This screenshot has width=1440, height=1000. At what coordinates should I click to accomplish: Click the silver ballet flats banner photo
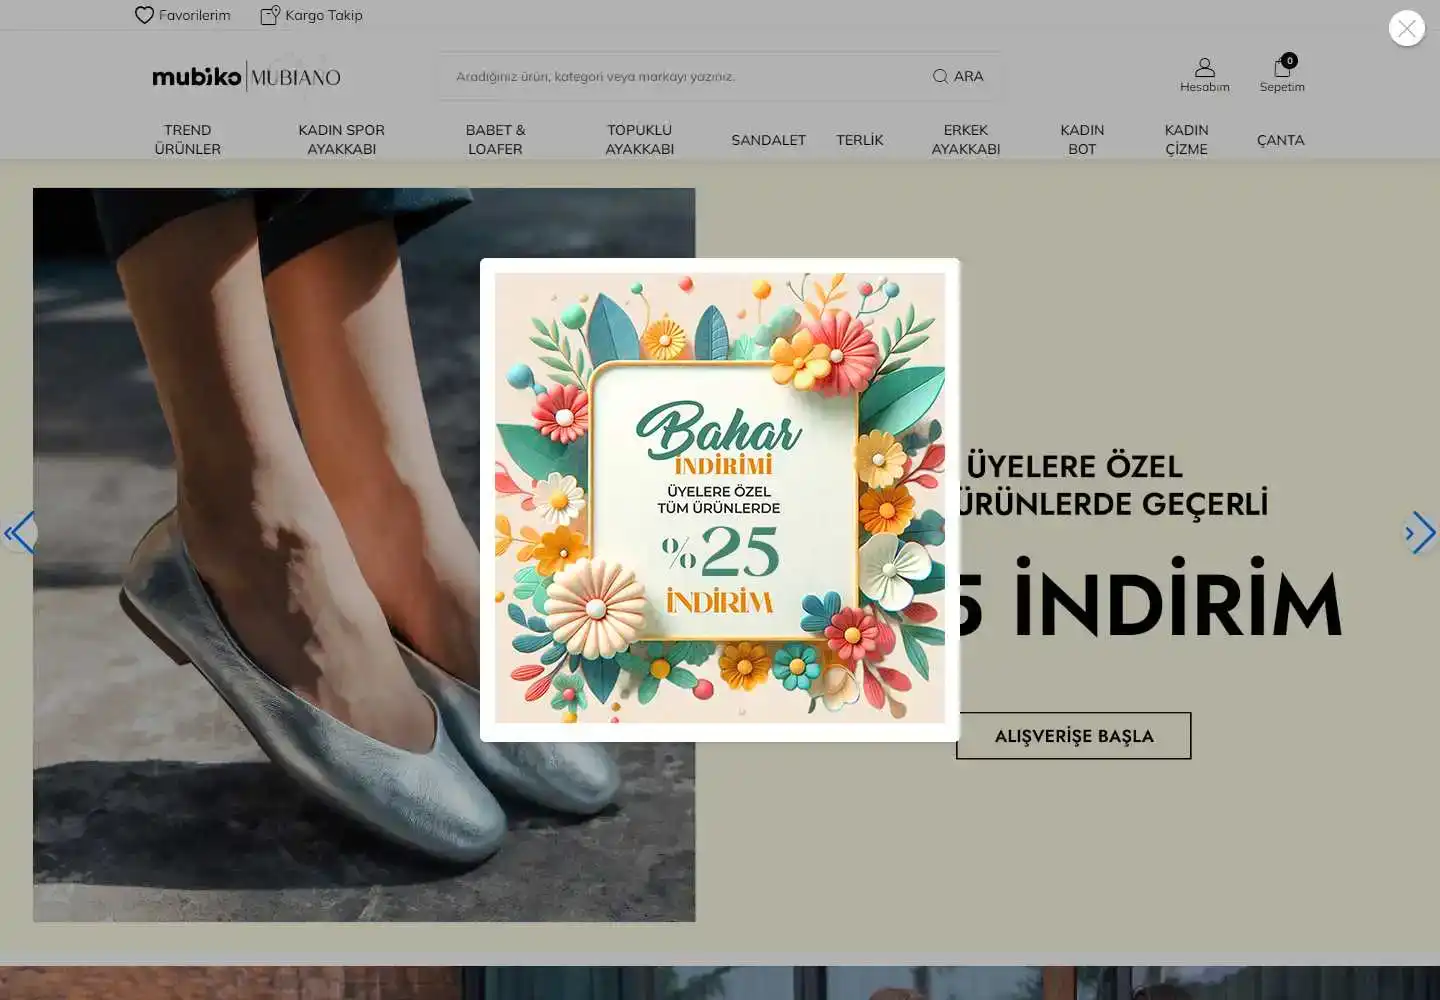click(x=364, y=555)
